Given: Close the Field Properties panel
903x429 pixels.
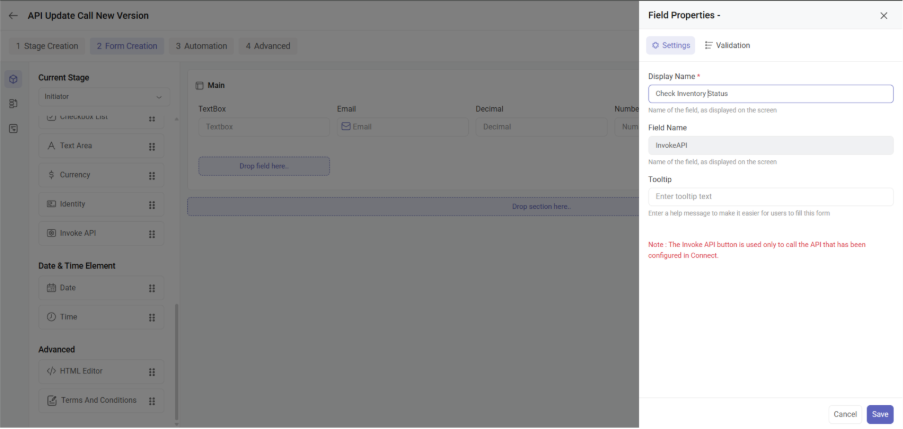Looking at the screenshot, I should click(883, 16).
